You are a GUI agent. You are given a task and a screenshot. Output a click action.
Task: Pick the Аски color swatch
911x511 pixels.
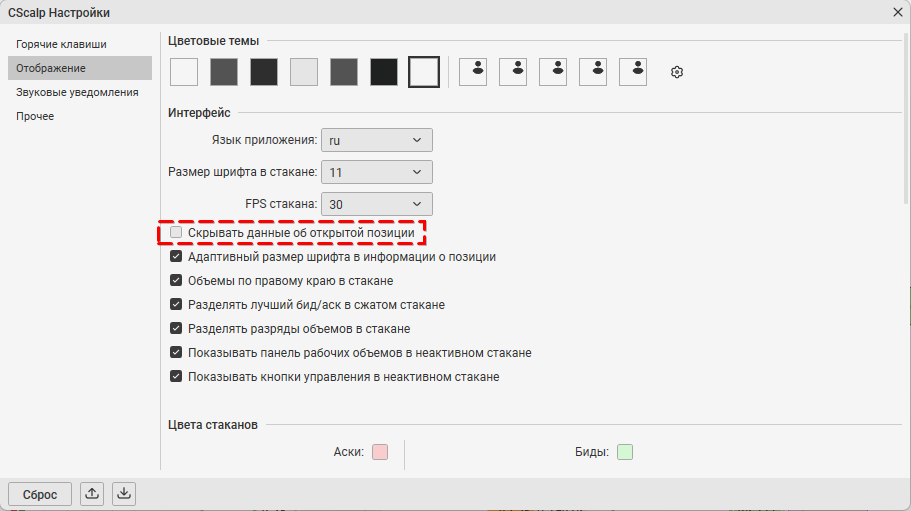380,452
